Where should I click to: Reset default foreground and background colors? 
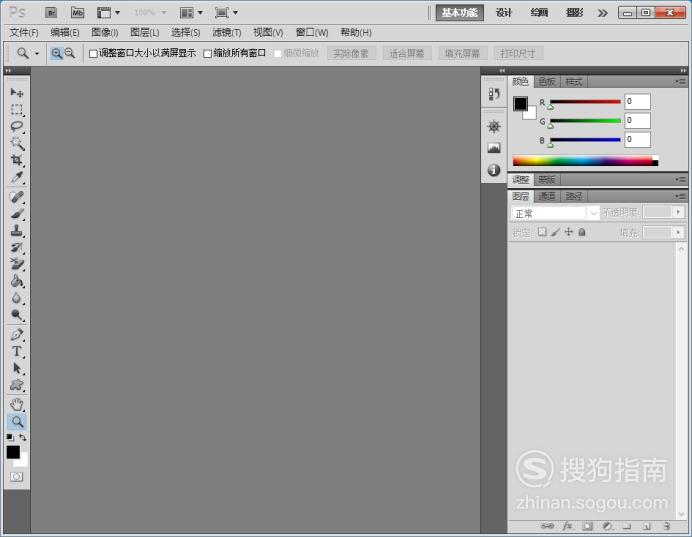coord(10,437)
